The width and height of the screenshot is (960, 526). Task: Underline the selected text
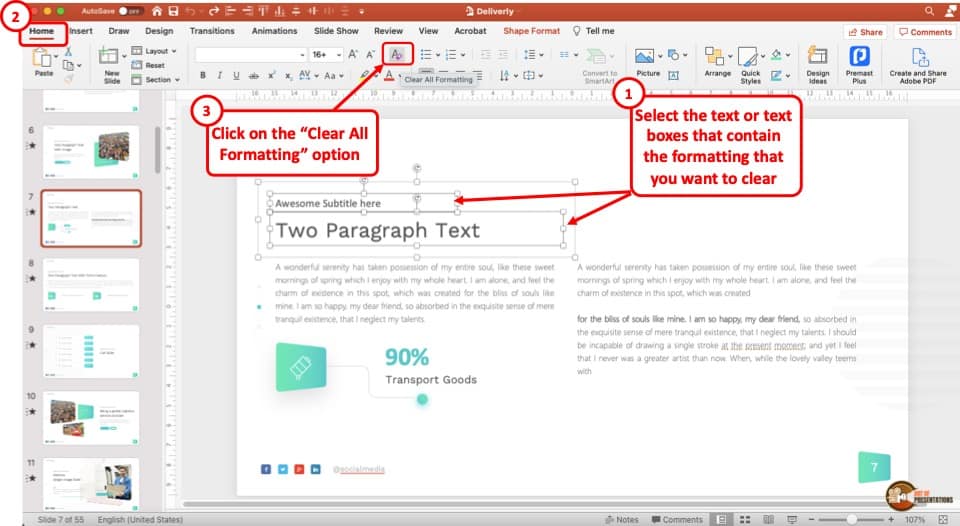[236, 75]
